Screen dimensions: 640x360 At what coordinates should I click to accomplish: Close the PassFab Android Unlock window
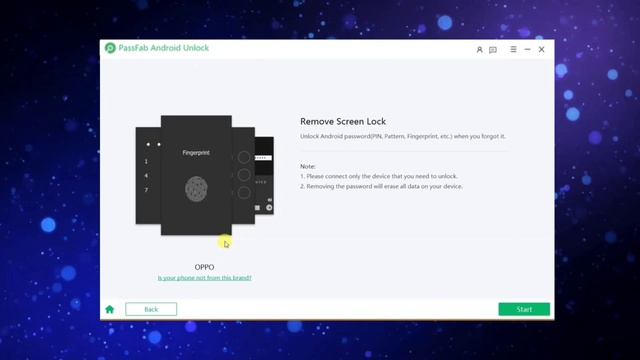541,49
